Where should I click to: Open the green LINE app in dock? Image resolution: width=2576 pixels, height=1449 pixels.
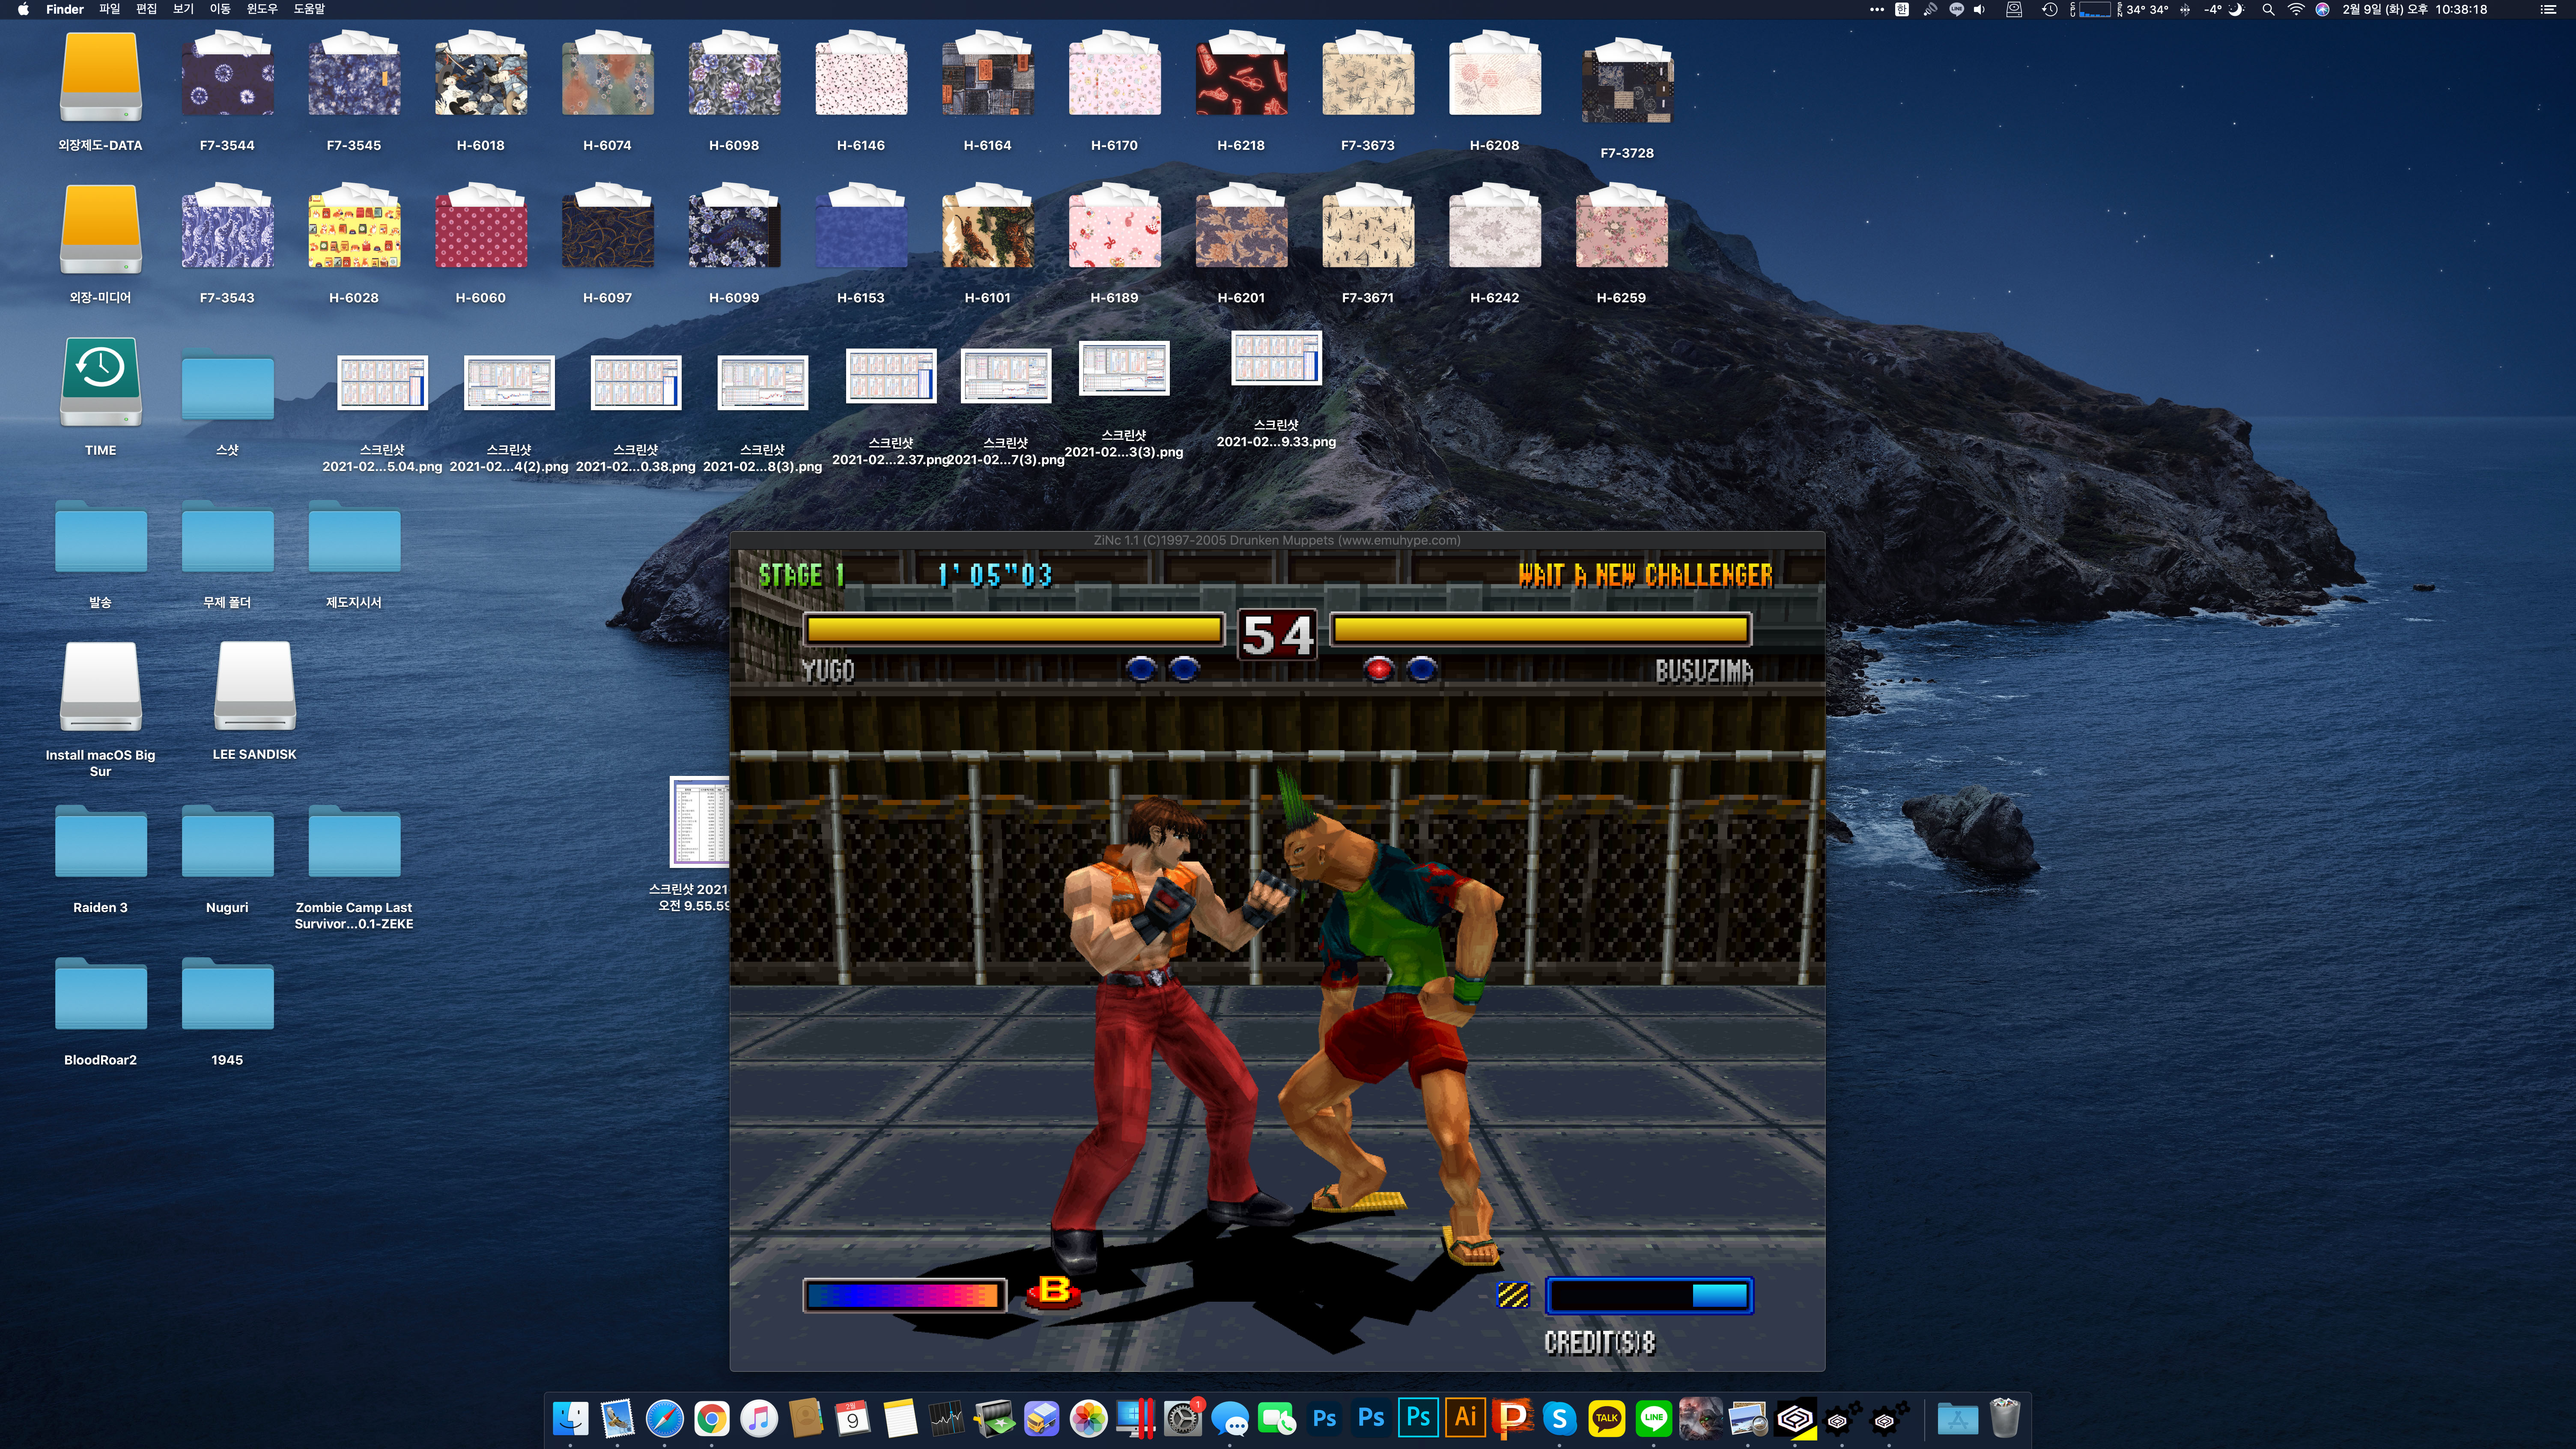(x=1654, y=1418)
